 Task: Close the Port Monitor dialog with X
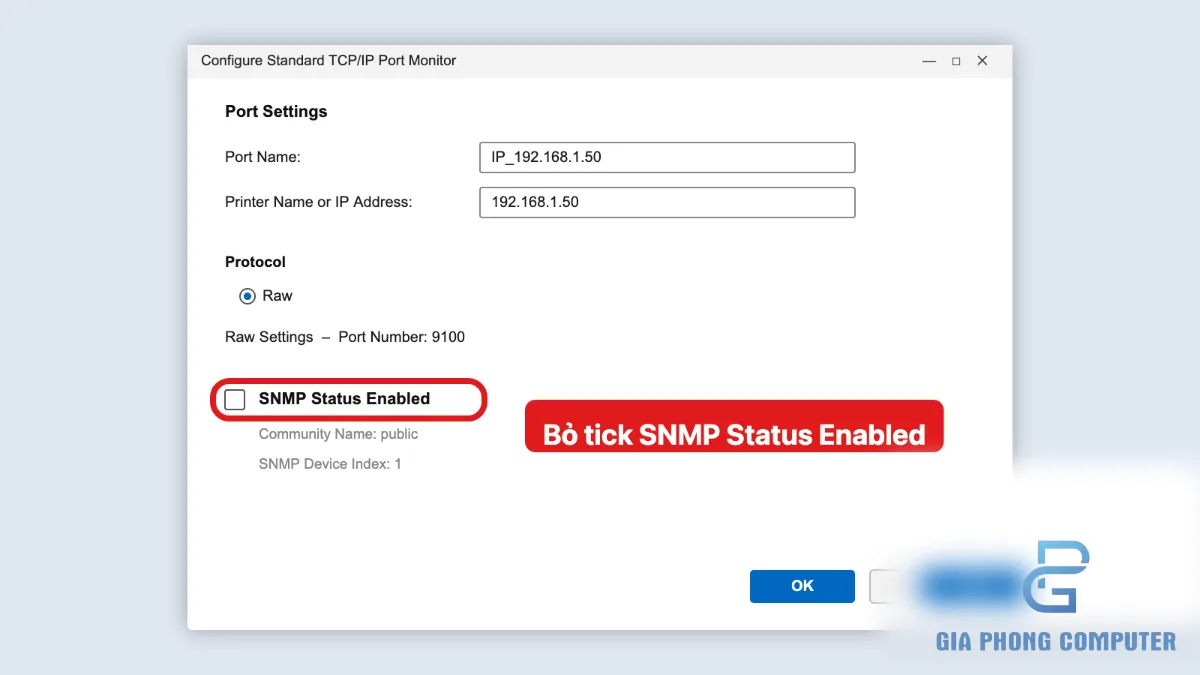coord(982,61)
